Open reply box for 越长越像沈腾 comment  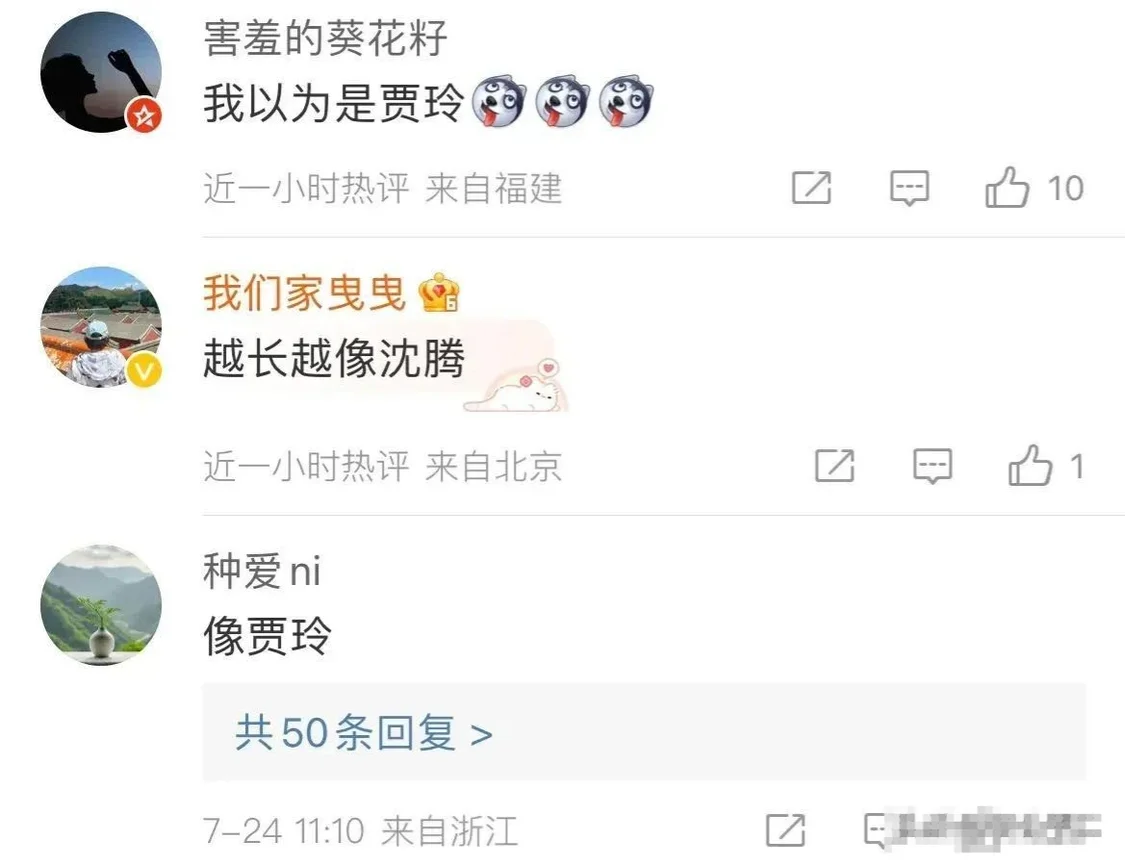coord(932,467)
